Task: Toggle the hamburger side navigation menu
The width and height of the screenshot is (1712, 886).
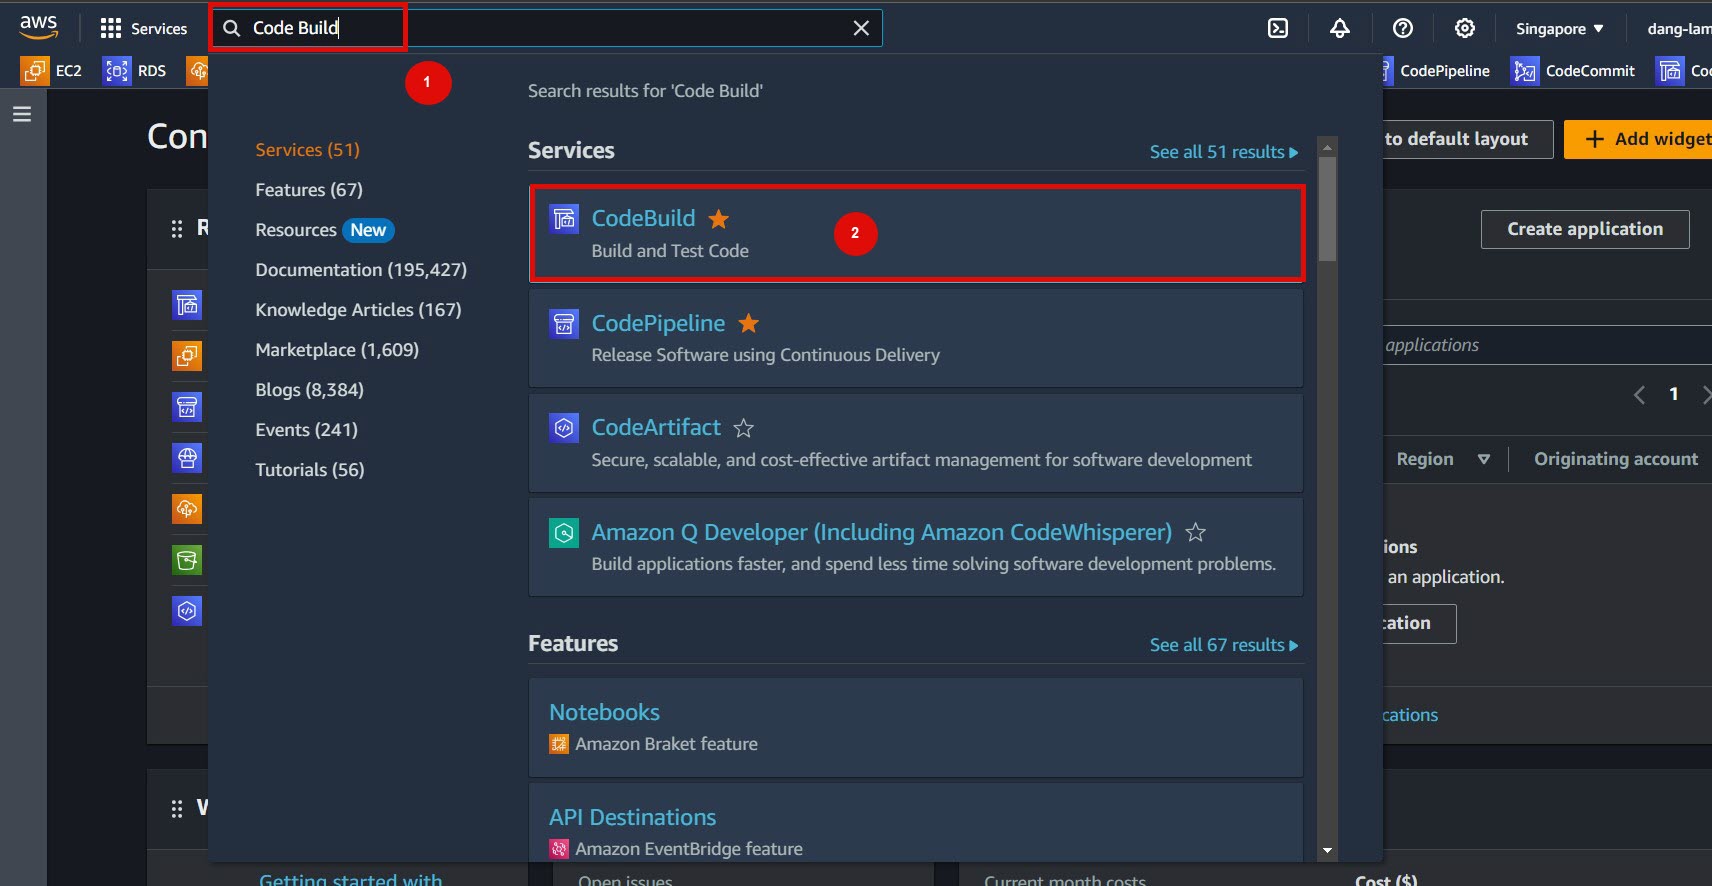Action: [22, 114]
